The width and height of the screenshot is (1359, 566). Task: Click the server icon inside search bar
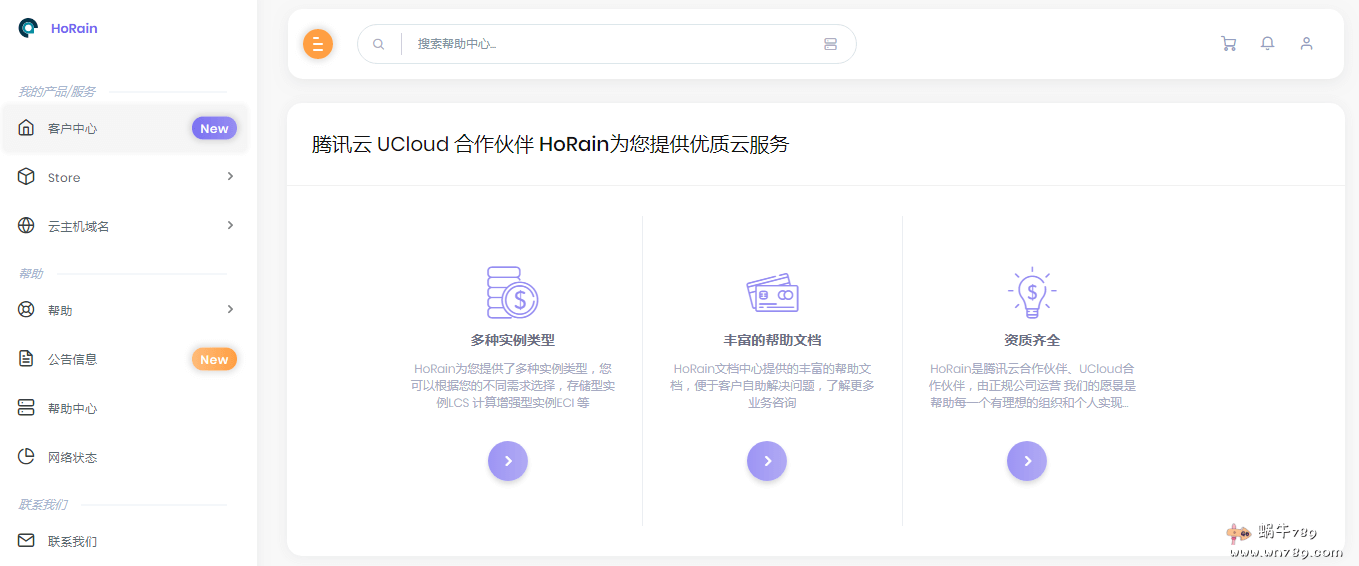point(830,44)
